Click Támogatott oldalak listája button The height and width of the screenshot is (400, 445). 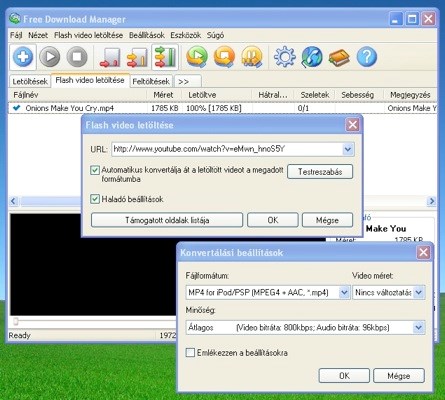[x=167, y=220]
